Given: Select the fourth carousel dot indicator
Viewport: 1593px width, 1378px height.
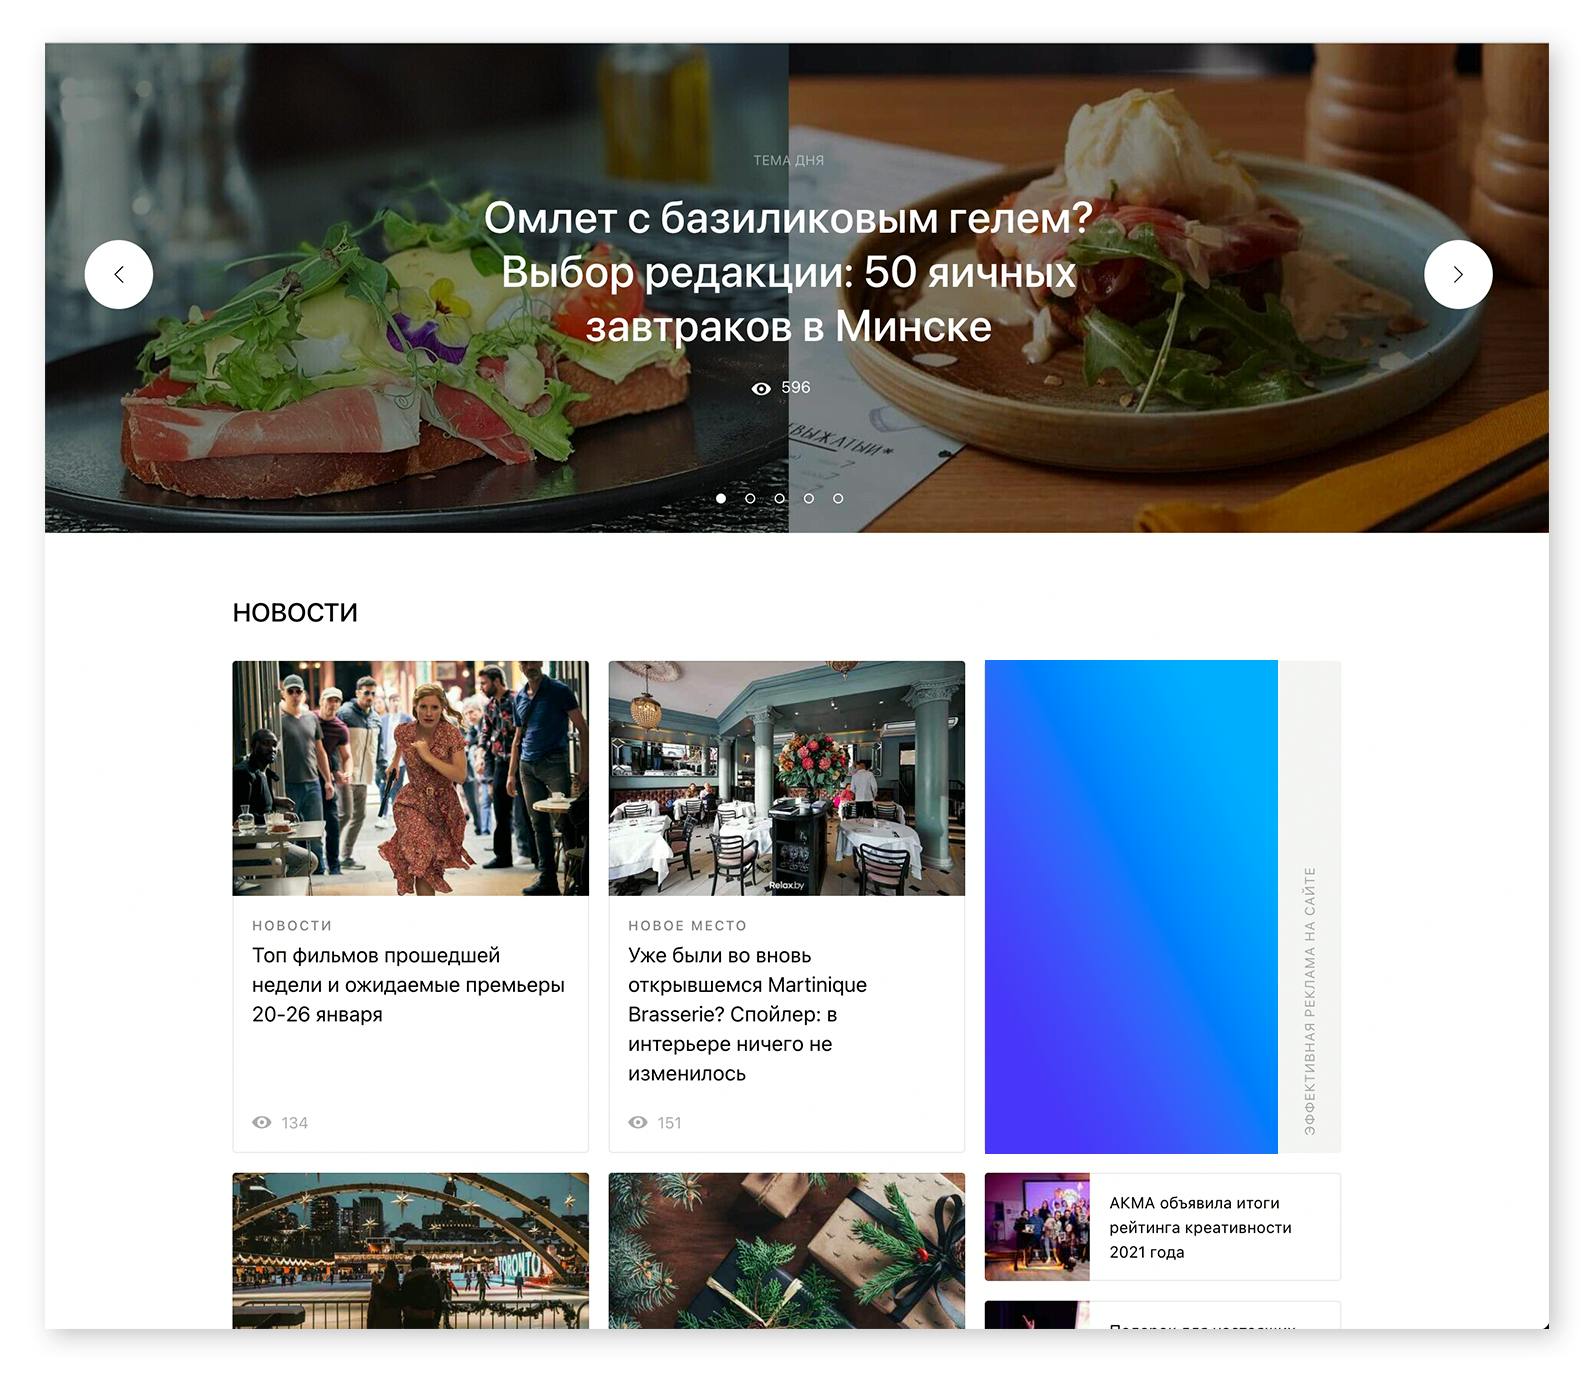Looking at the screenshot, I should click(809, 498).
